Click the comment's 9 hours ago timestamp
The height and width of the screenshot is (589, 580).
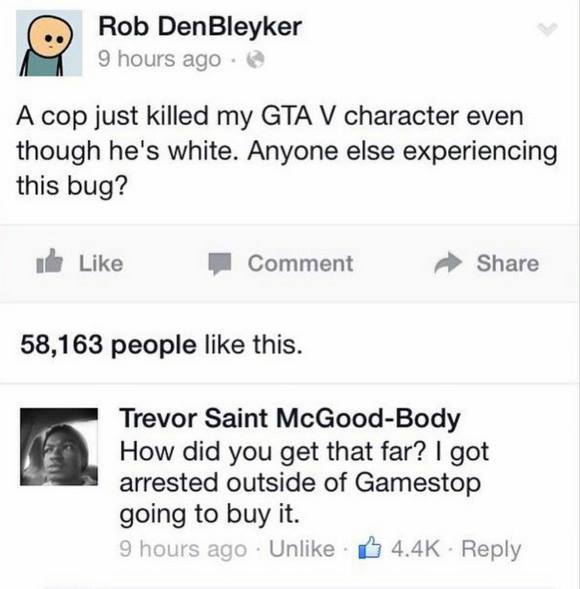183,550
